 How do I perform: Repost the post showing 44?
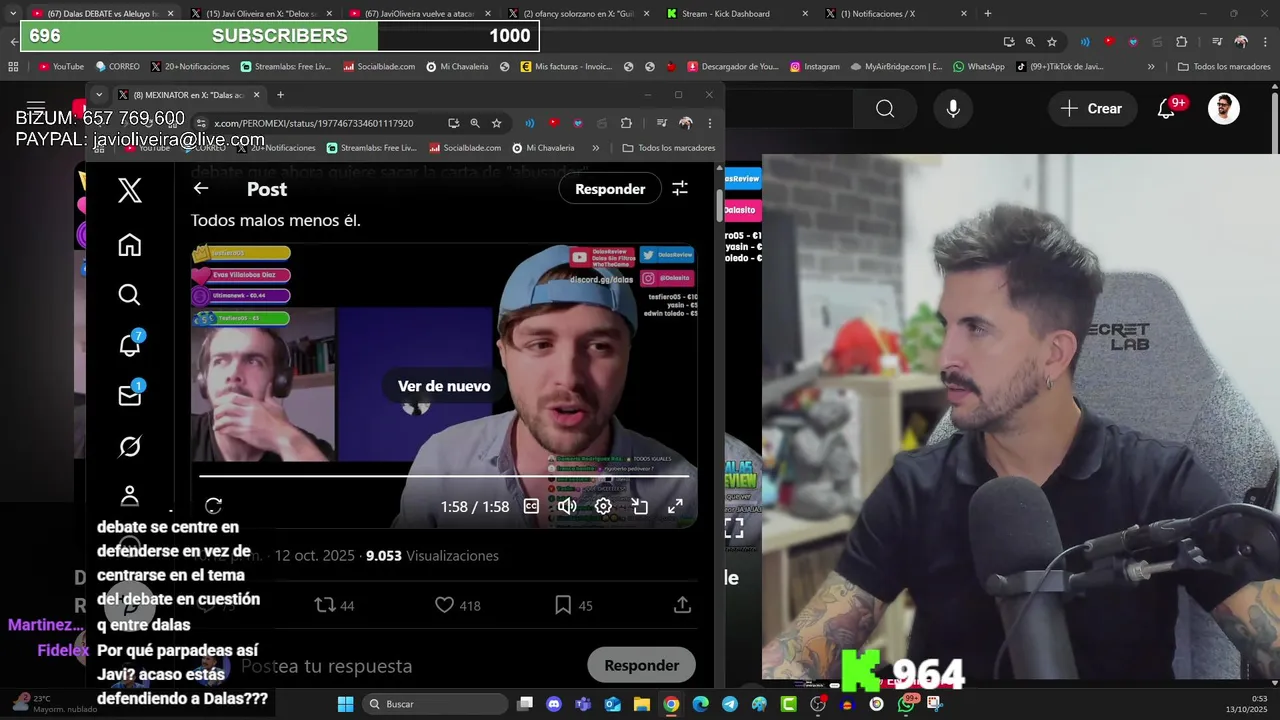[335, 605]
